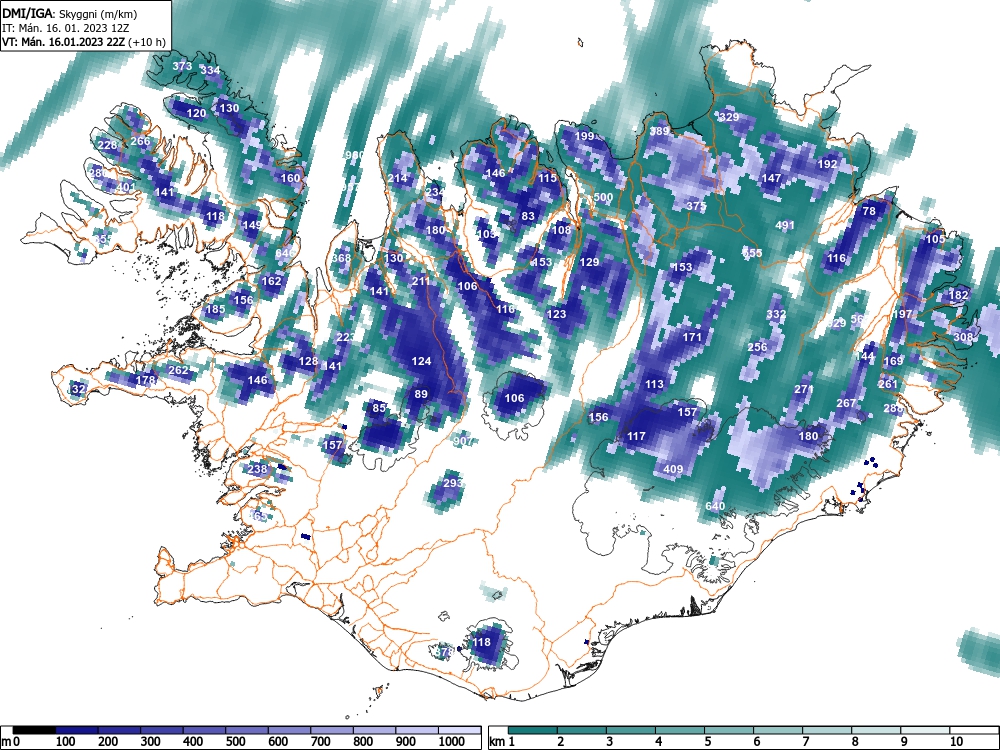
Task: Click the visibility value '185' on the map
Action: (x=216, y=310)
